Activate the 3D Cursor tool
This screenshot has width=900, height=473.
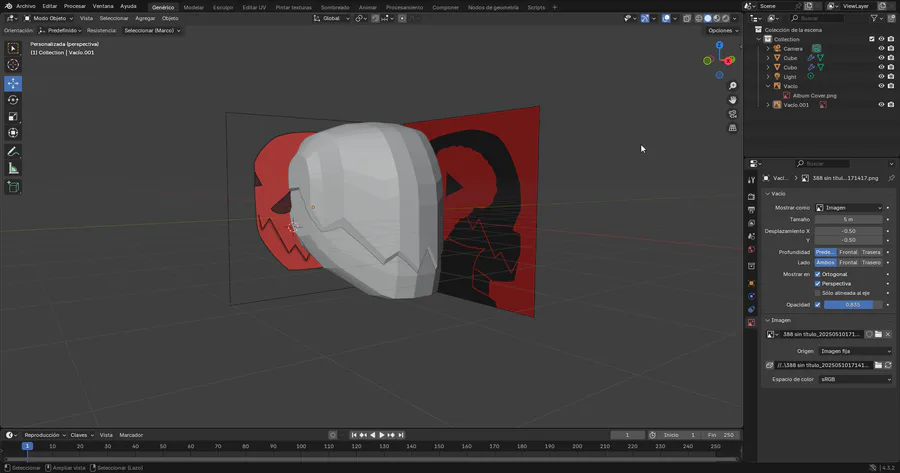point(13,65)
